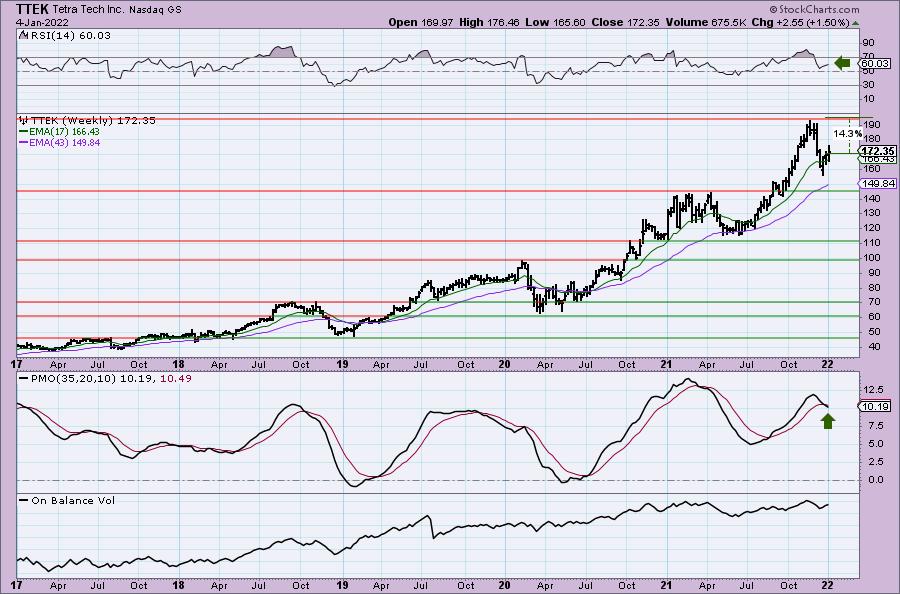900x594 pixels.
Task: Click the Close 172.35 header value
Action: click(x=626, y=22)
